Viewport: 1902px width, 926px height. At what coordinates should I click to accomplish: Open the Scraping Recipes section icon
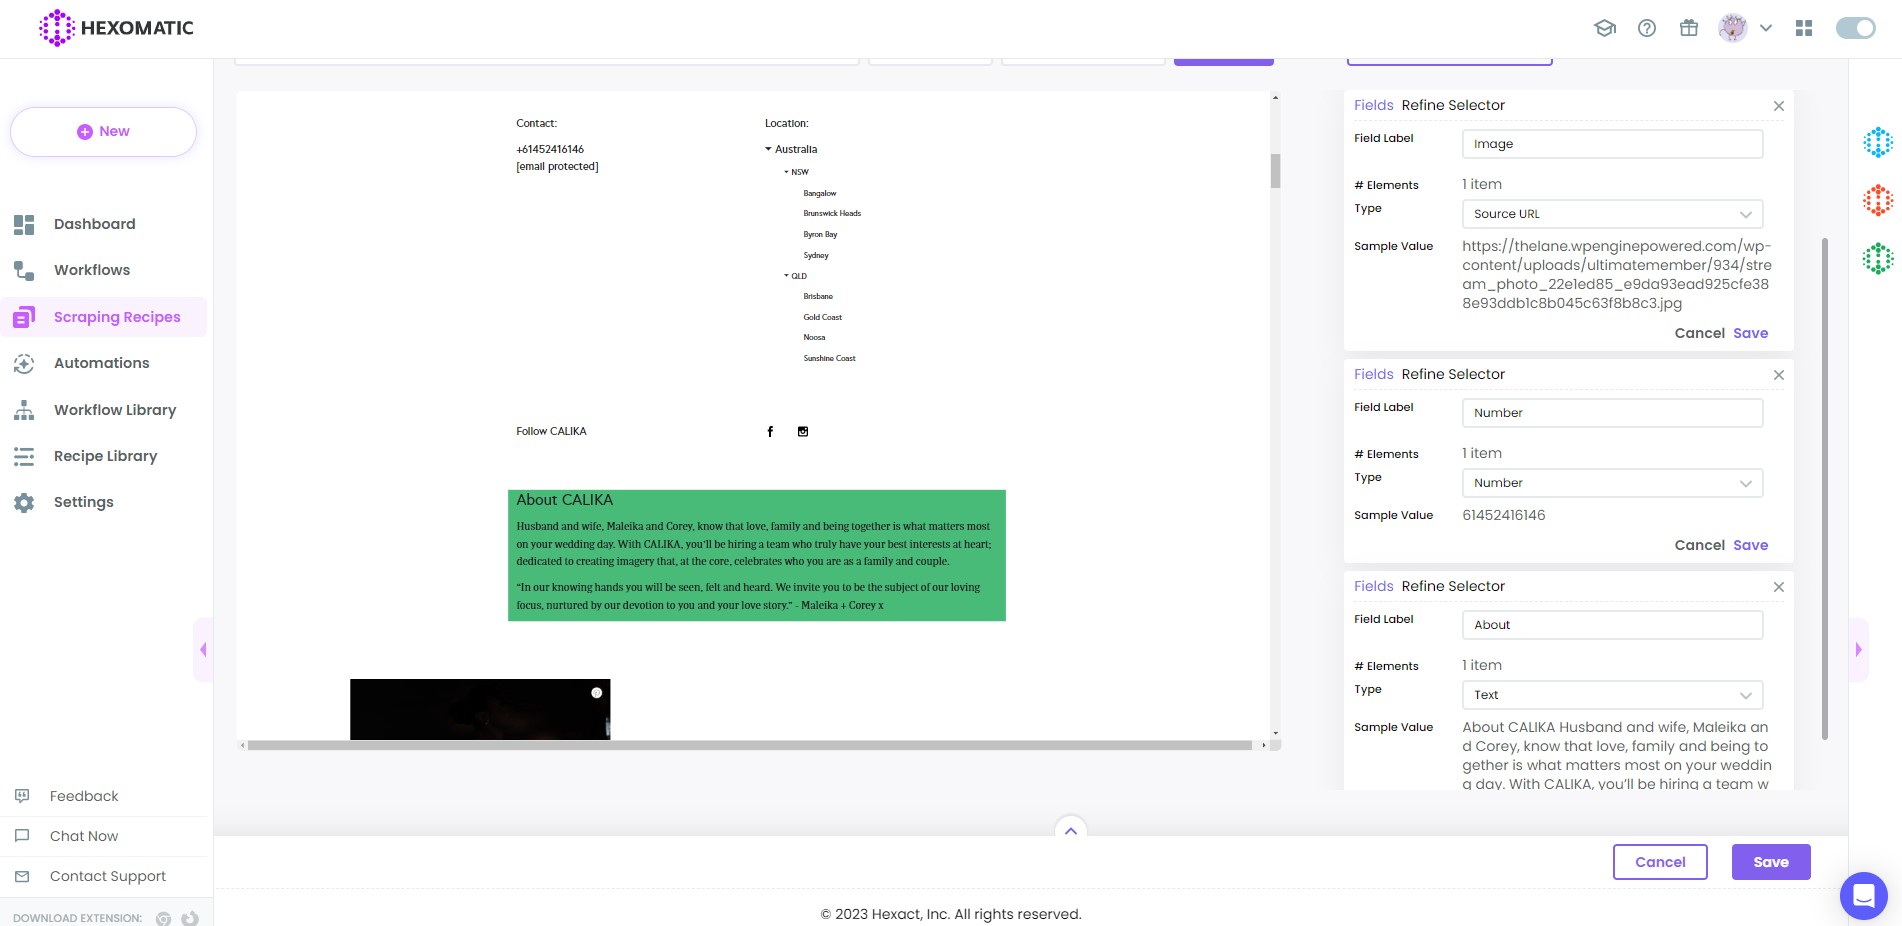tap(24, 317)
